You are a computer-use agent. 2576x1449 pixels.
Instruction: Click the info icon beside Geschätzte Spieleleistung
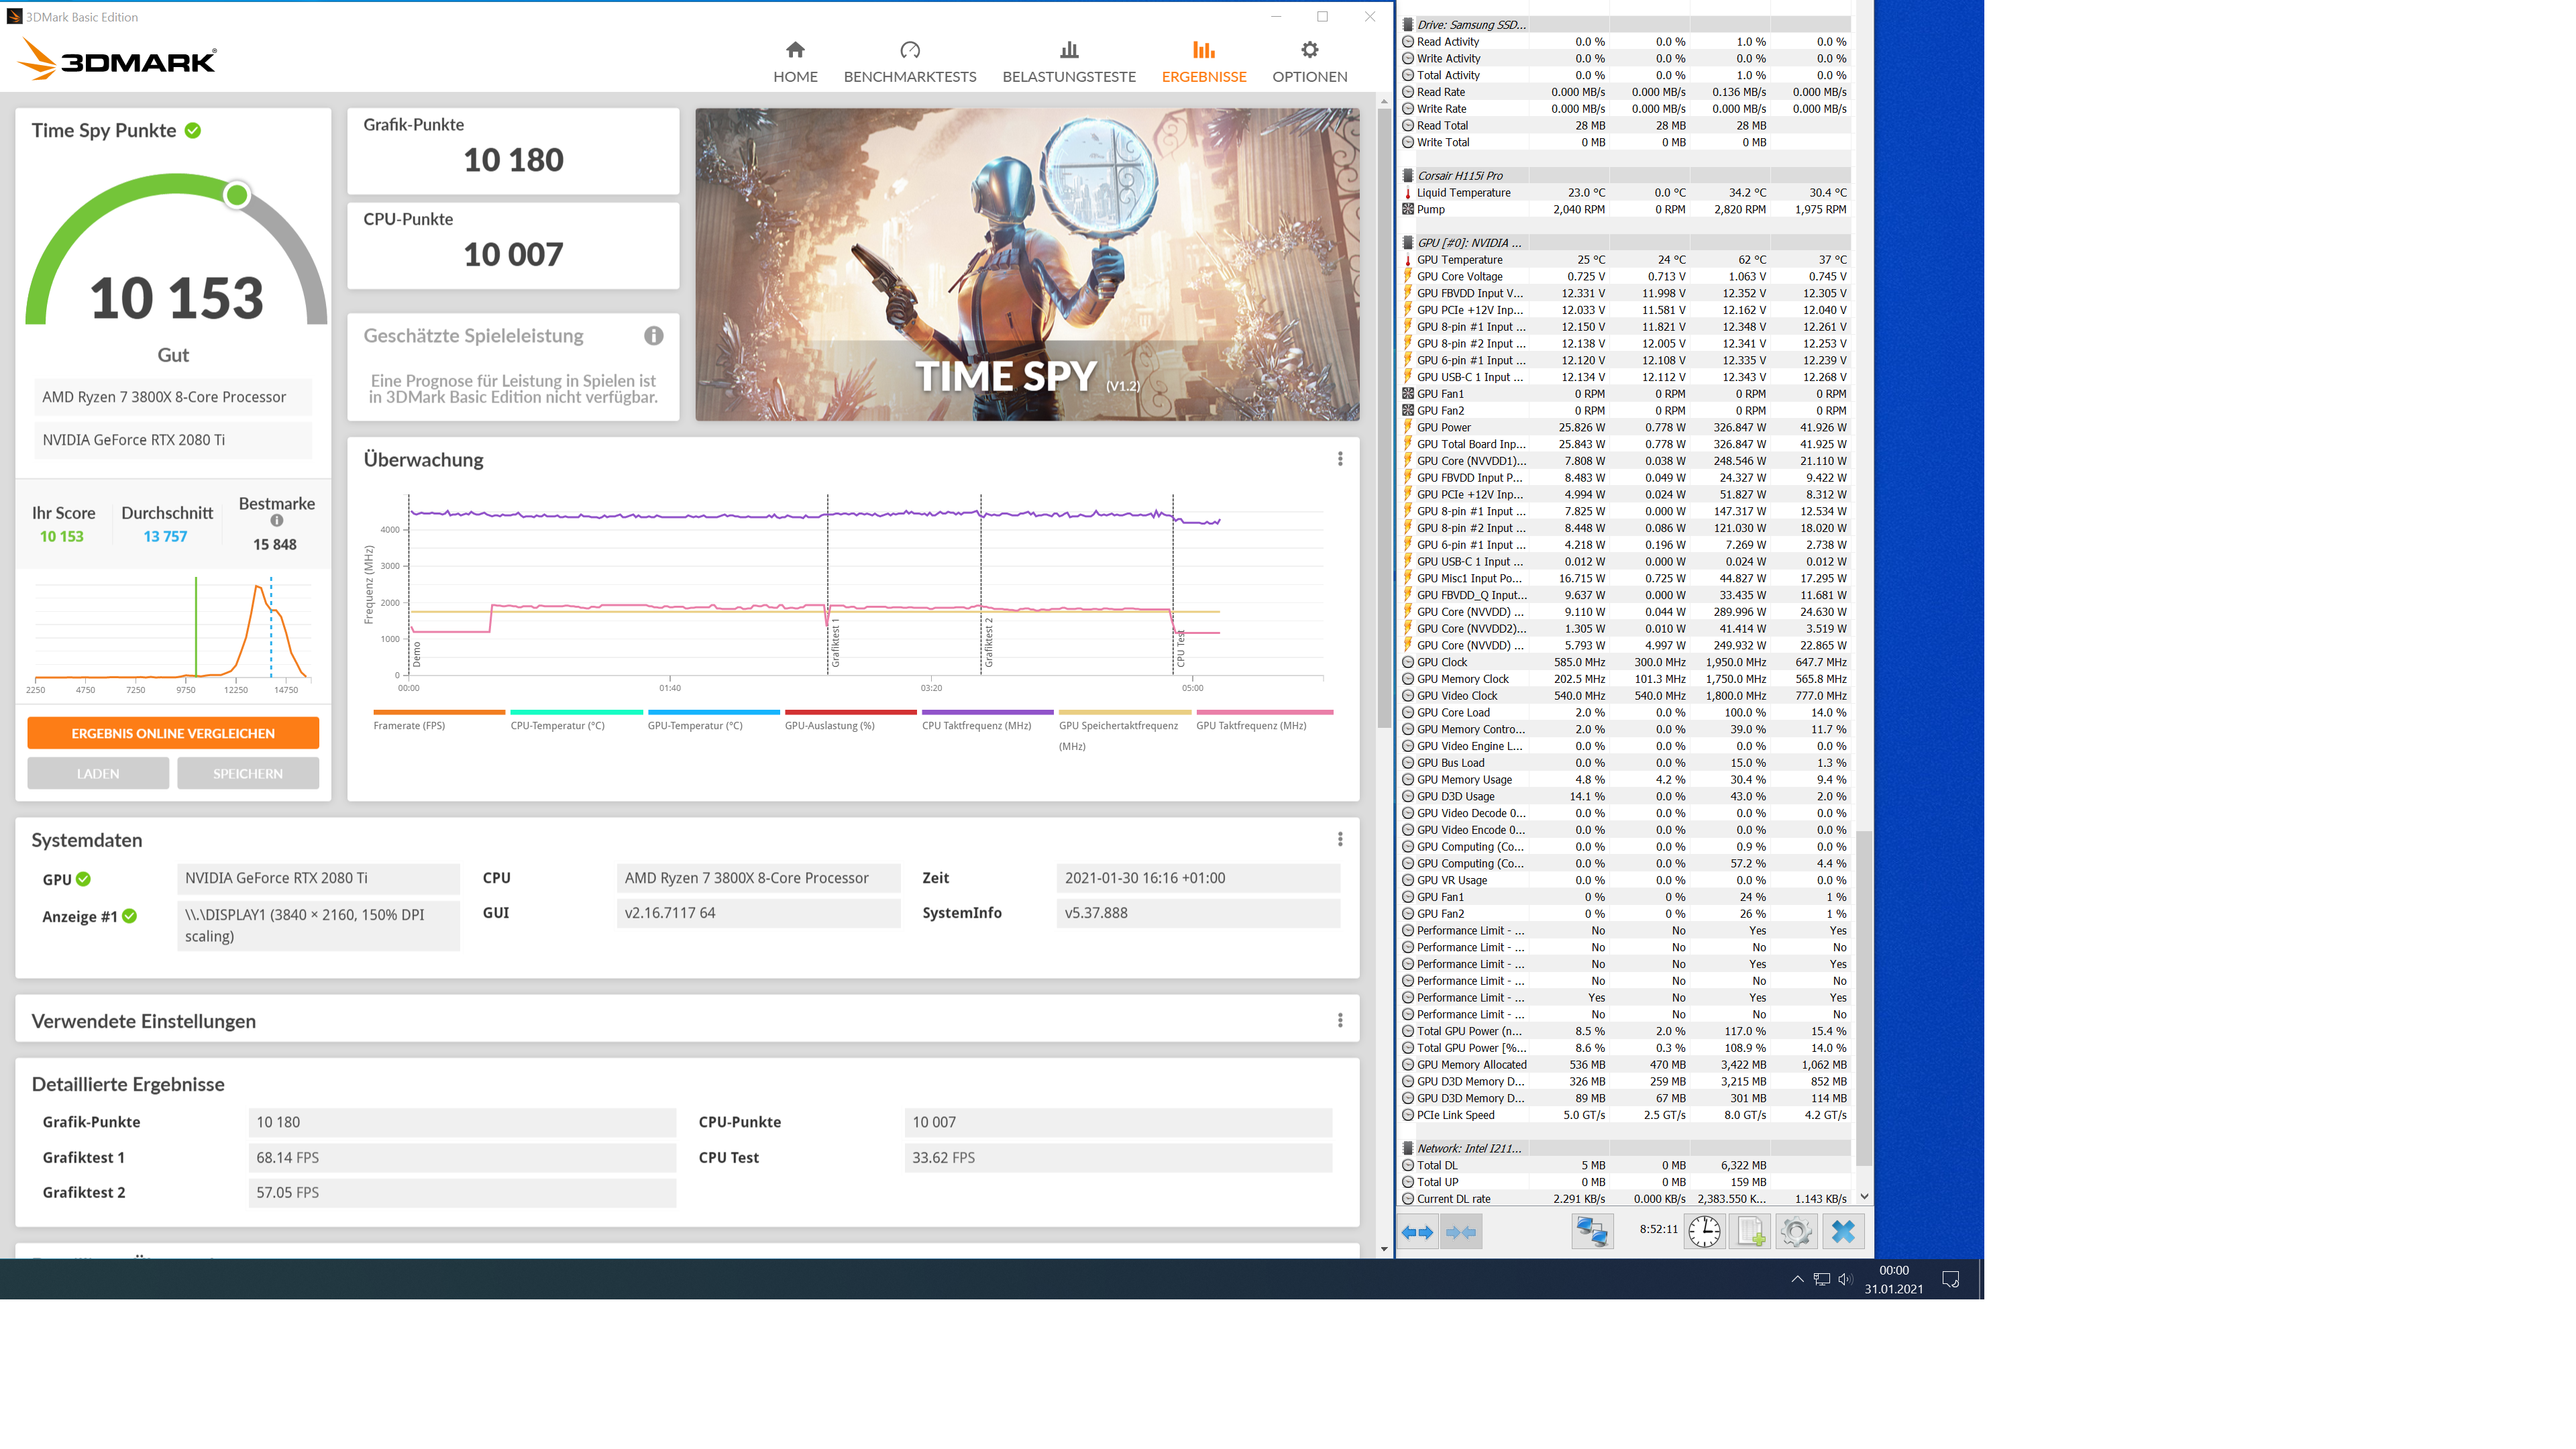pos(653,336)
